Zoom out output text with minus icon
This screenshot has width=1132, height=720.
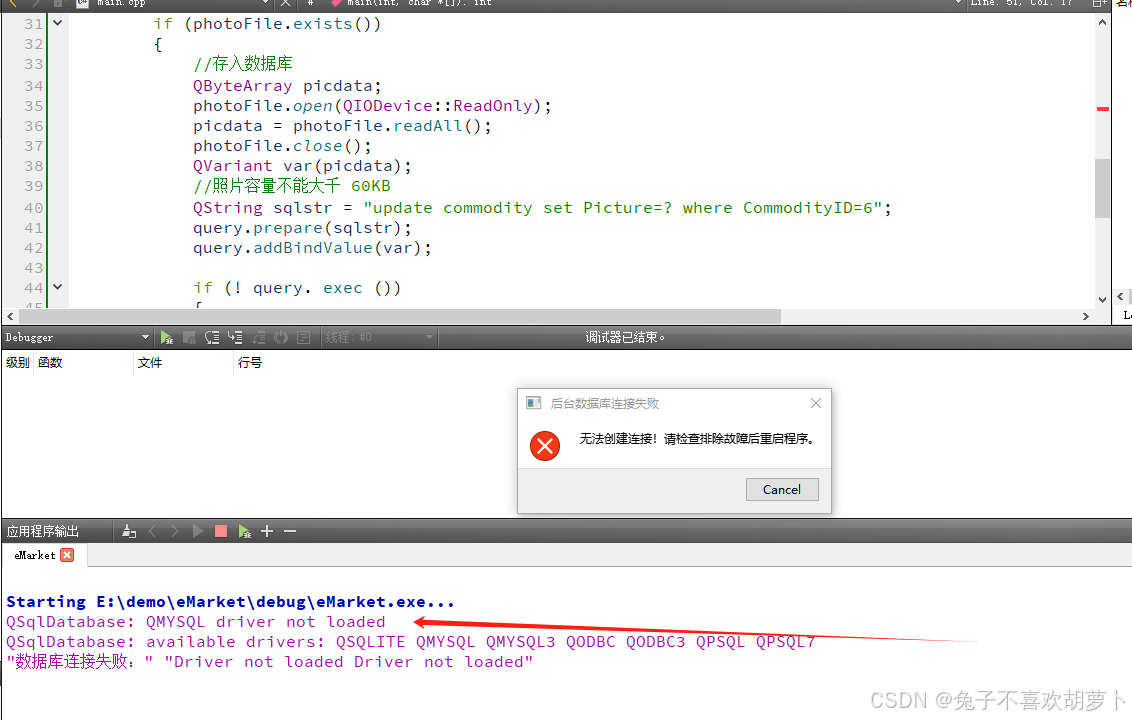[290, 532]
